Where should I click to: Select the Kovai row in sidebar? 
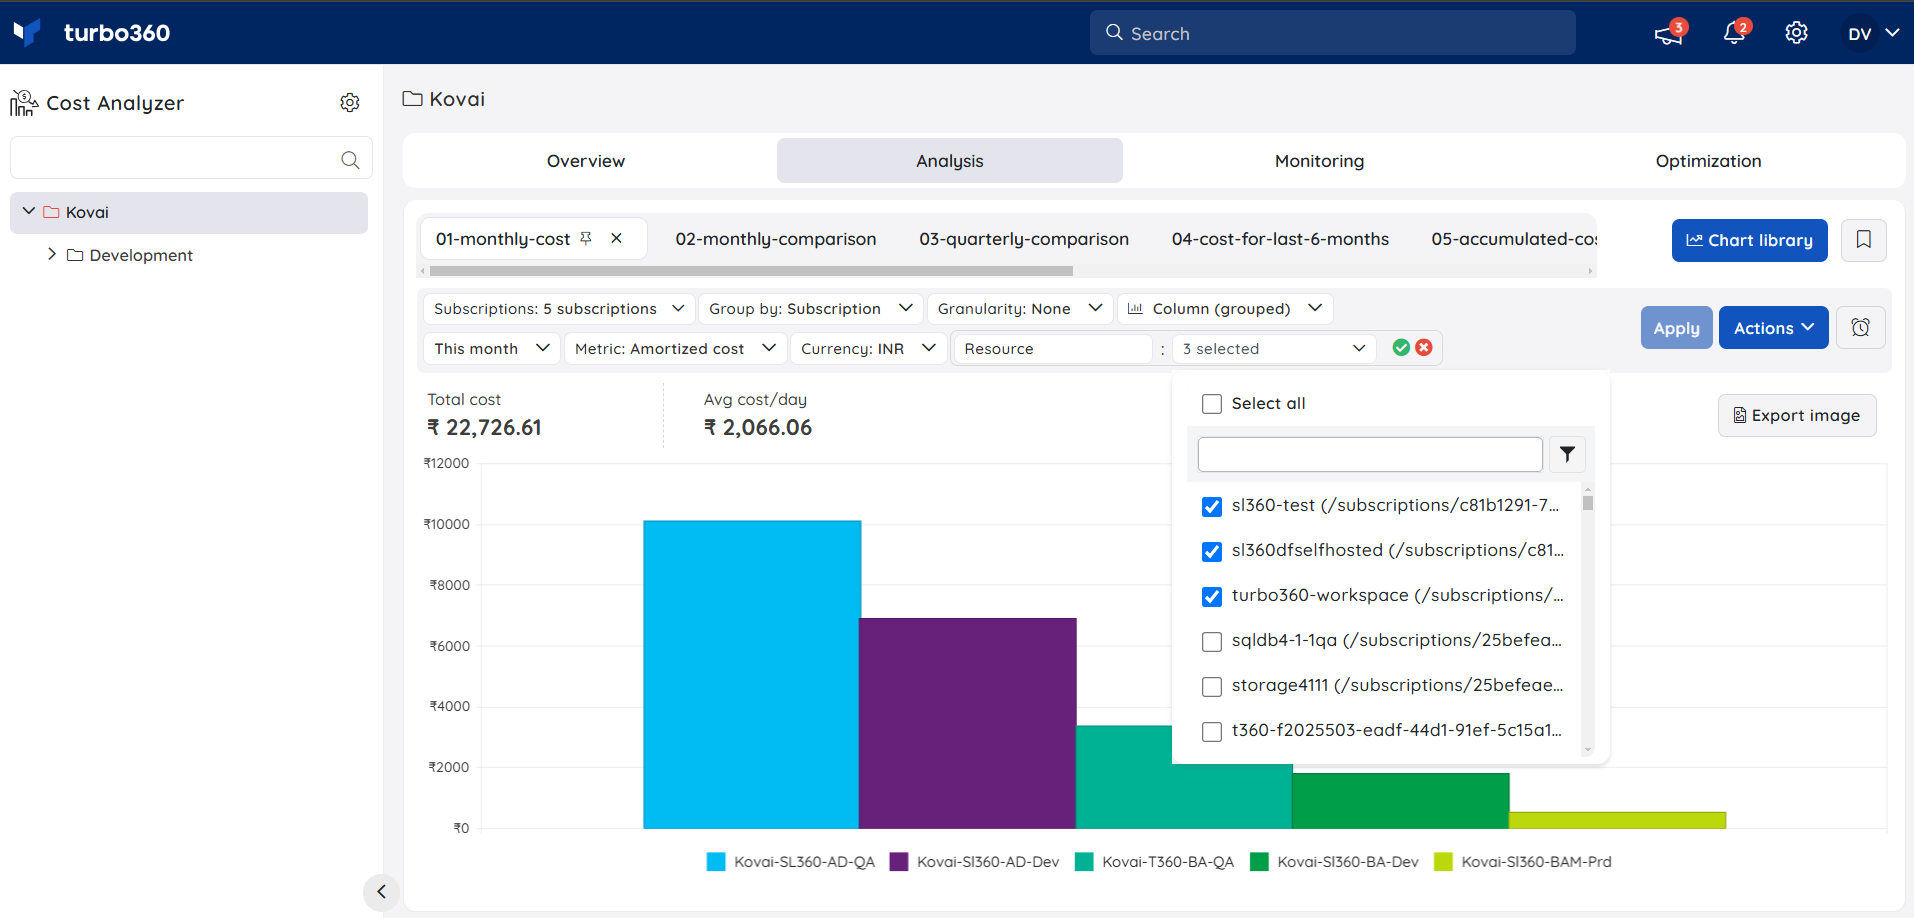click(189, 212)
